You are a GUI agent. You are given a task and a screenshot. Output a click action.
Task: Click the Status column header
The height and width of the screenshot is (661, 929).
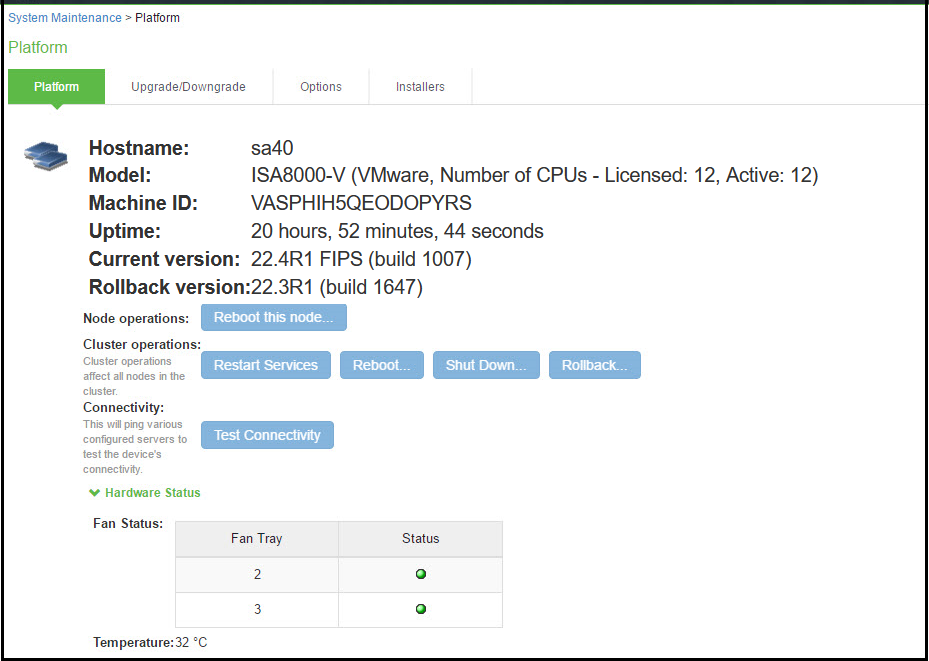click(421, 538)
